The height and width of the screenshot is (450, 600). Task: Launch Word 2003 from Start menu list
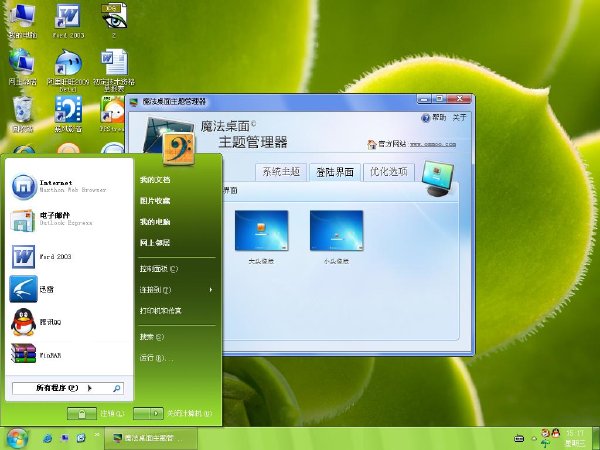69,256
